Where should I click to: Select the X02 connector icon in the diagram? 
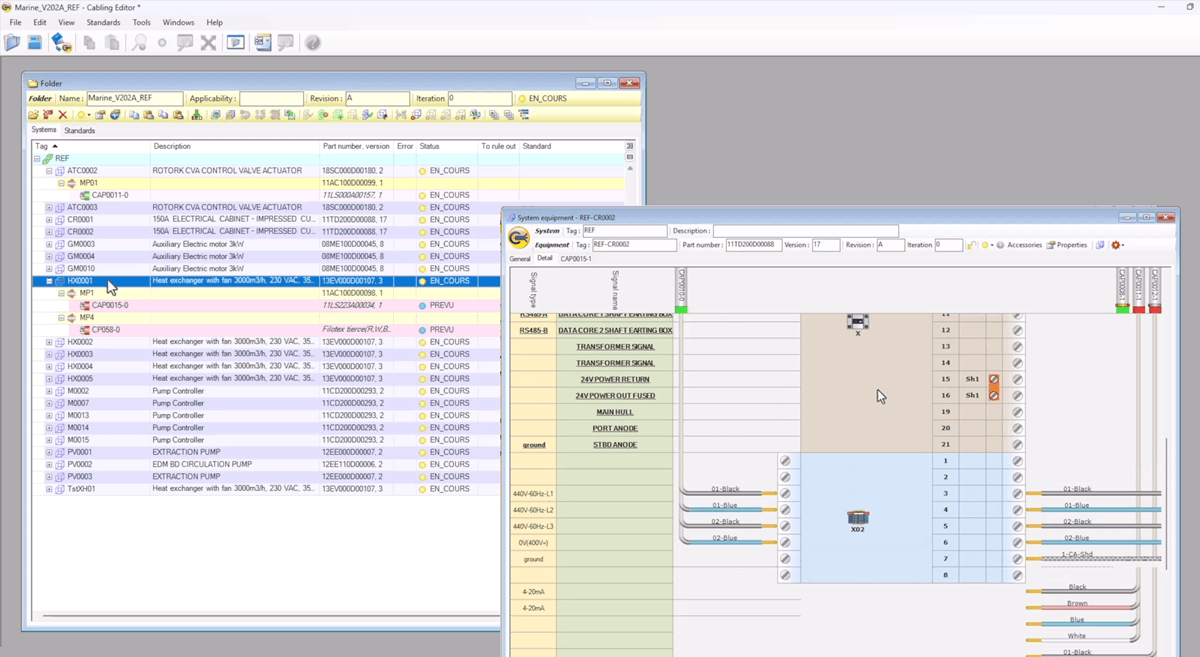(x=858, y=518)
